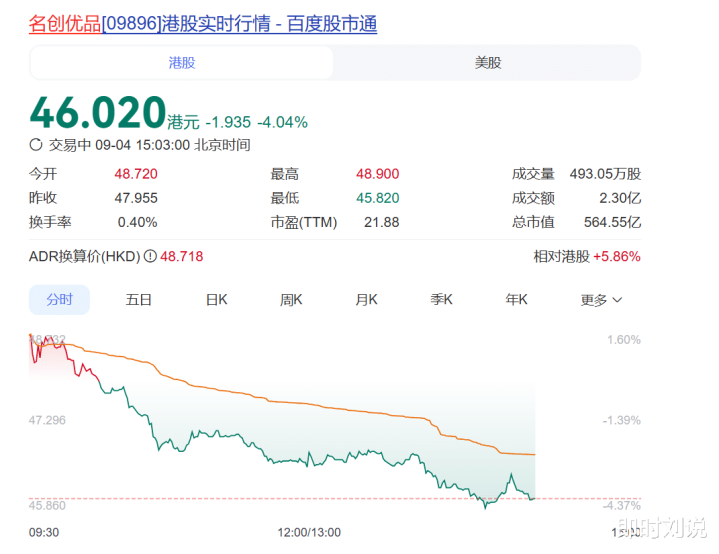The width and height of the screenshot is (719, 554).
Task: Click the 今开 value 48.720
Action: 136,174
